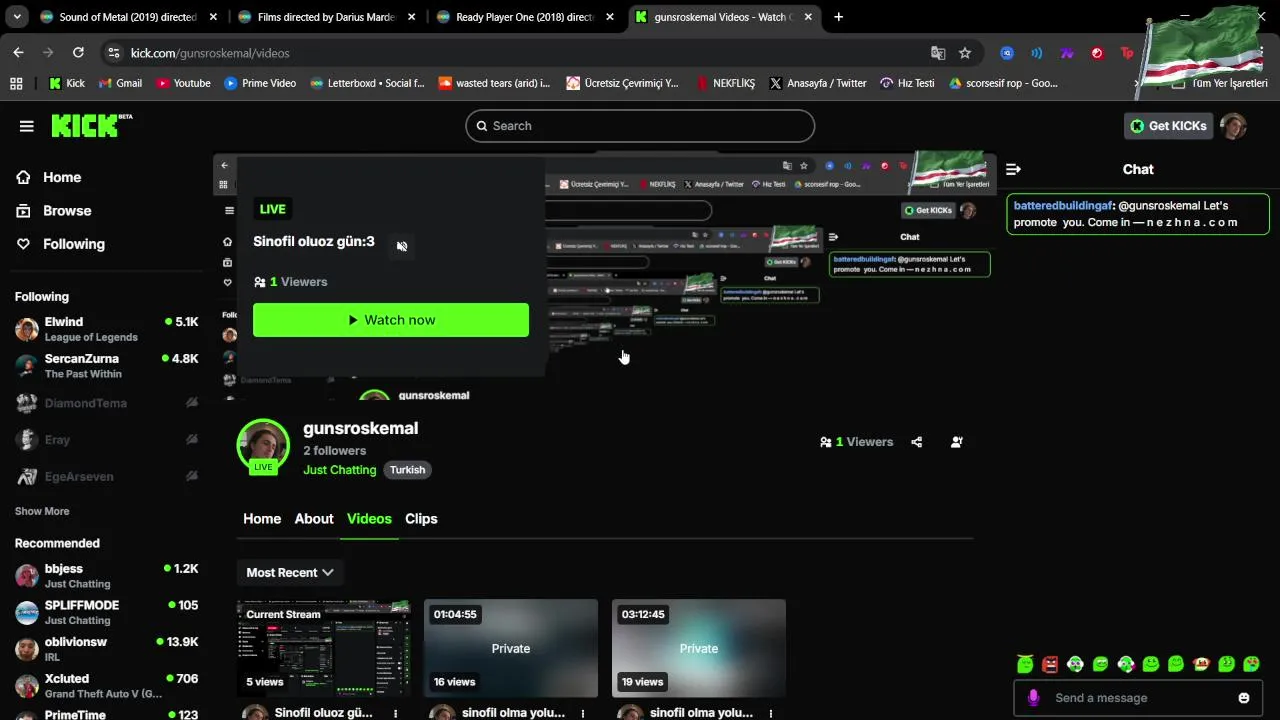Open the Just Chatting category link
This screenshot has width=1280, height=720.
tap(340, 470)
